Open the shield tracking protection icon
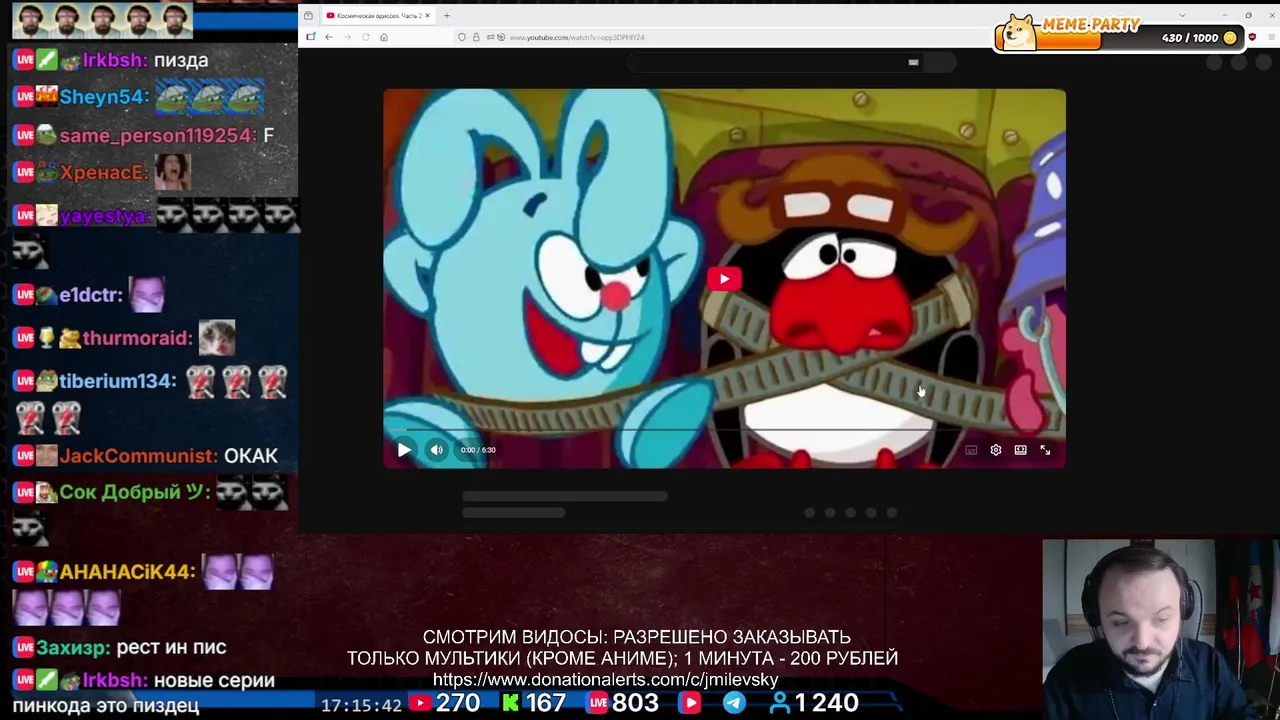1280x720 pixels. [462, 37]
